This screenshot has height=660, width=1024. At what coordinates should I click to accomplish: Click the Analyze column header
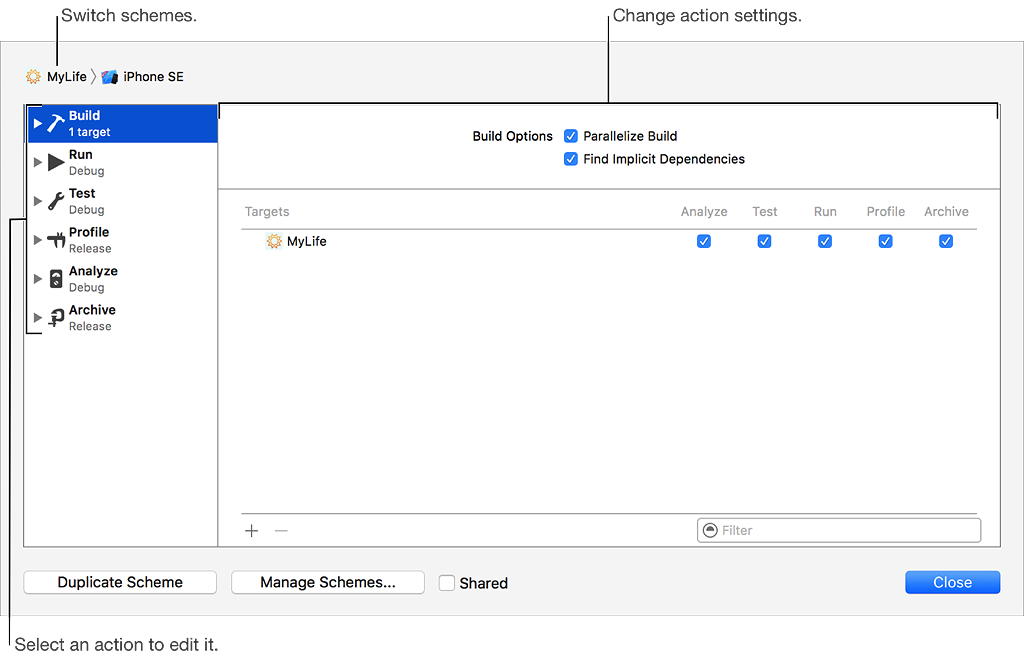[704, 212]
